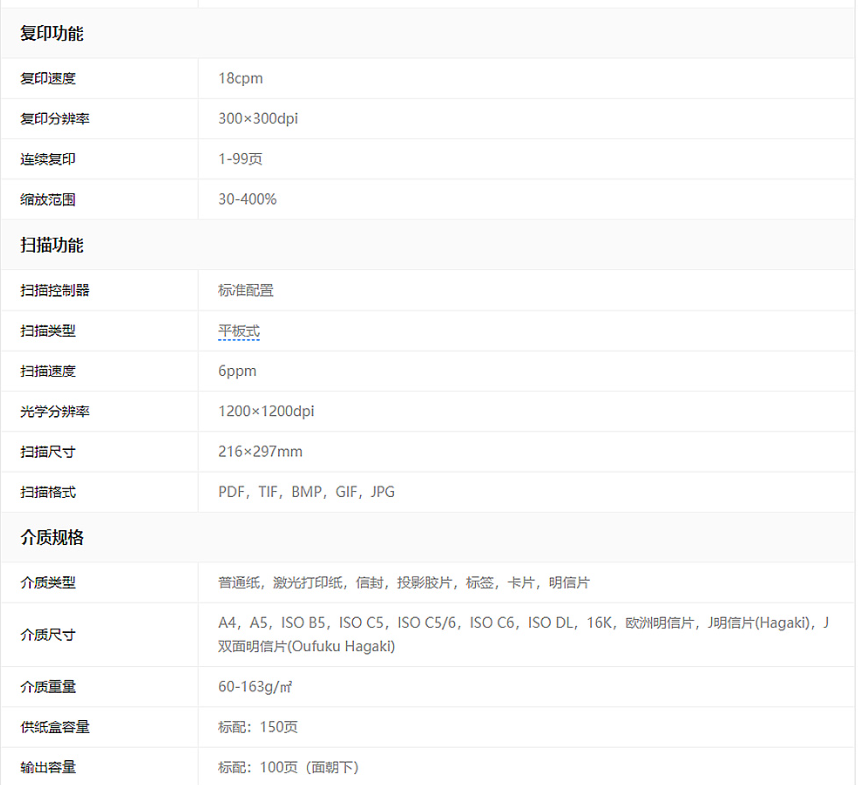Select the 30-400% zoom range value
Image resolution: width=860 pixels, height=785 pixels.
(247, 200)
